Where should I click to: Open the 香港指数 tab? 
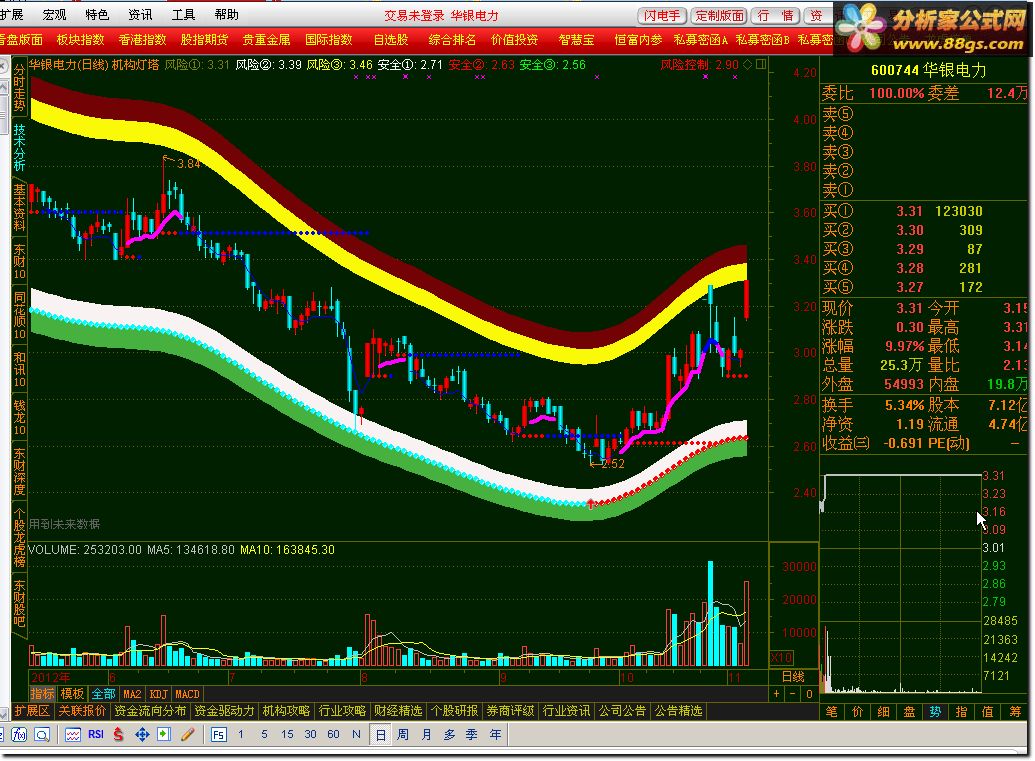tap(143, 40)
